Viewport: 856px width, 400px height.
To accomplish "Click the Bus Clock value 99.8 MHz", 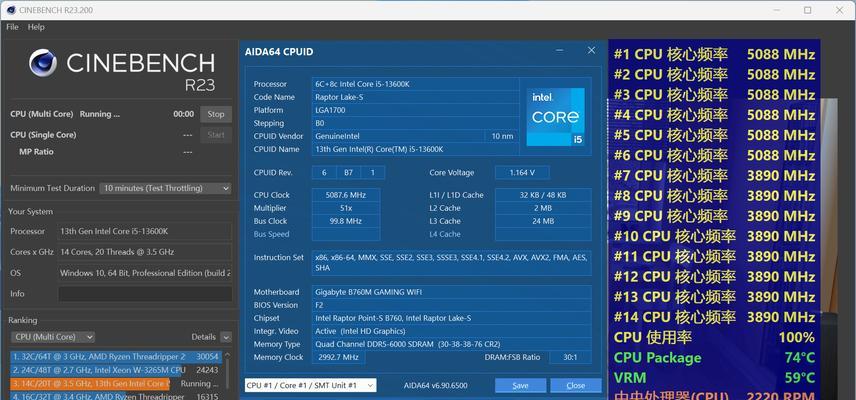I will [346, 221].
